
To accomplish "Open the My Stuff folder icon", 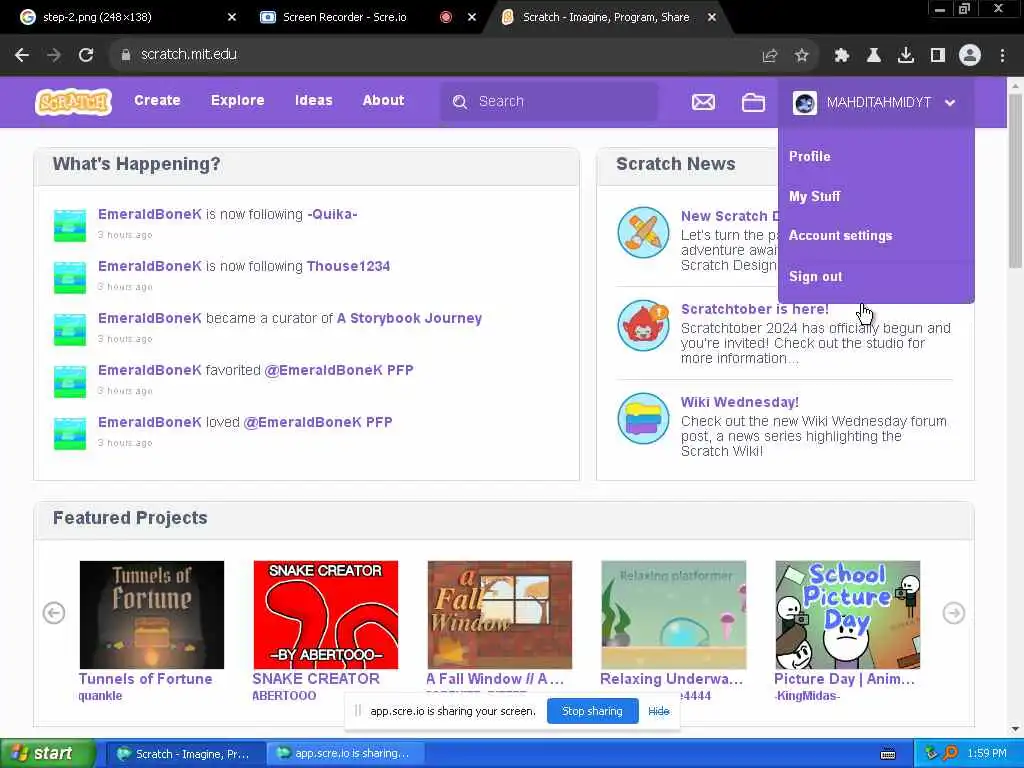I will click(x=753, y=102).
